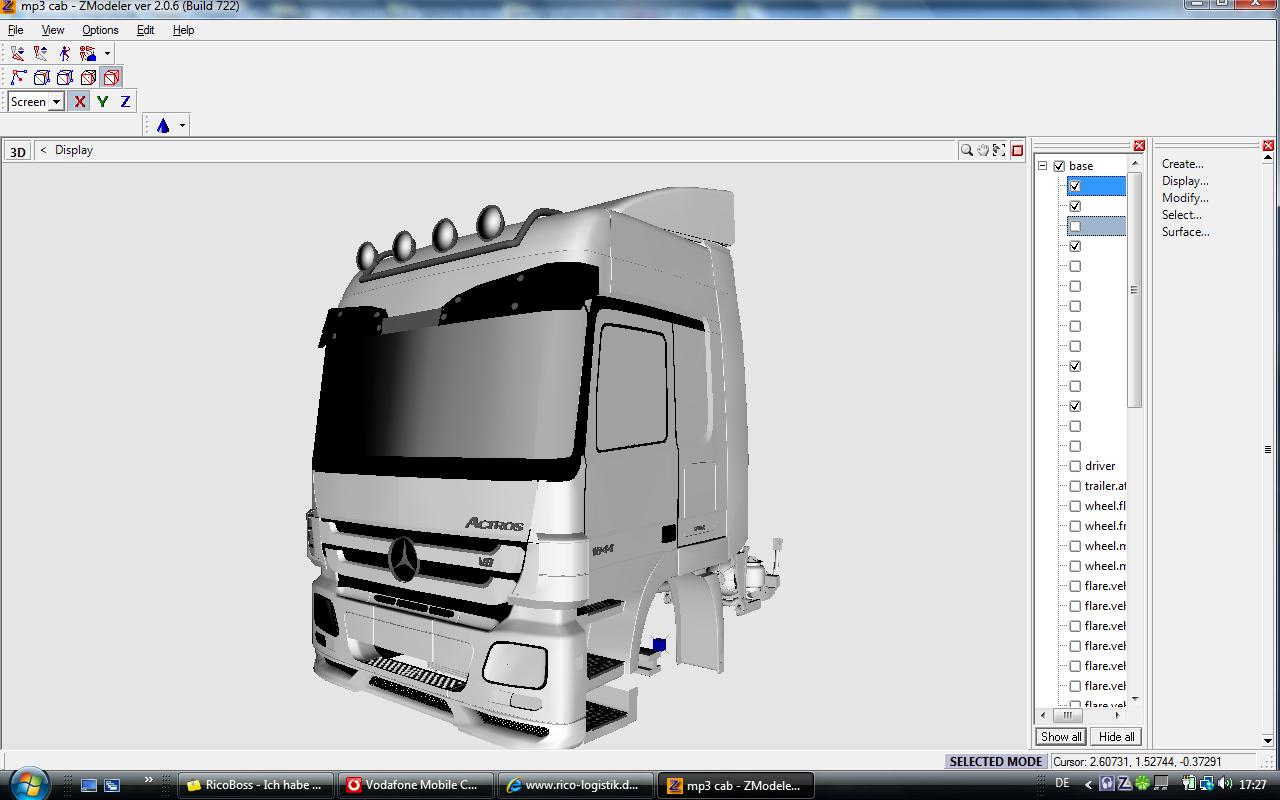Viewport: 1280px width, 800px height.
Task: Click the blue cone pivot icon
Action: (x=163, y=125)
